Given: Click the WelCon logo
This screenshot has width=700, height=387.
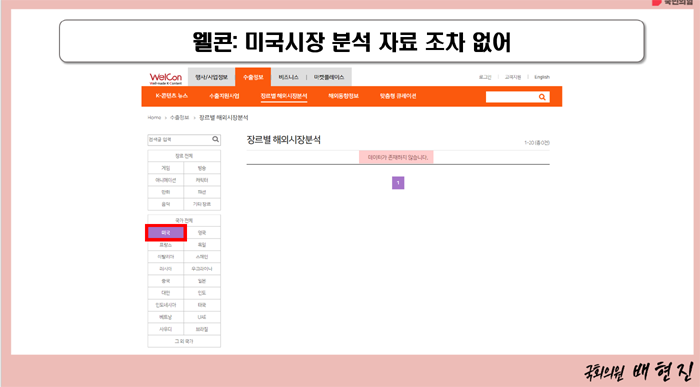Looking at the screenshot, I should coord(166,78).
